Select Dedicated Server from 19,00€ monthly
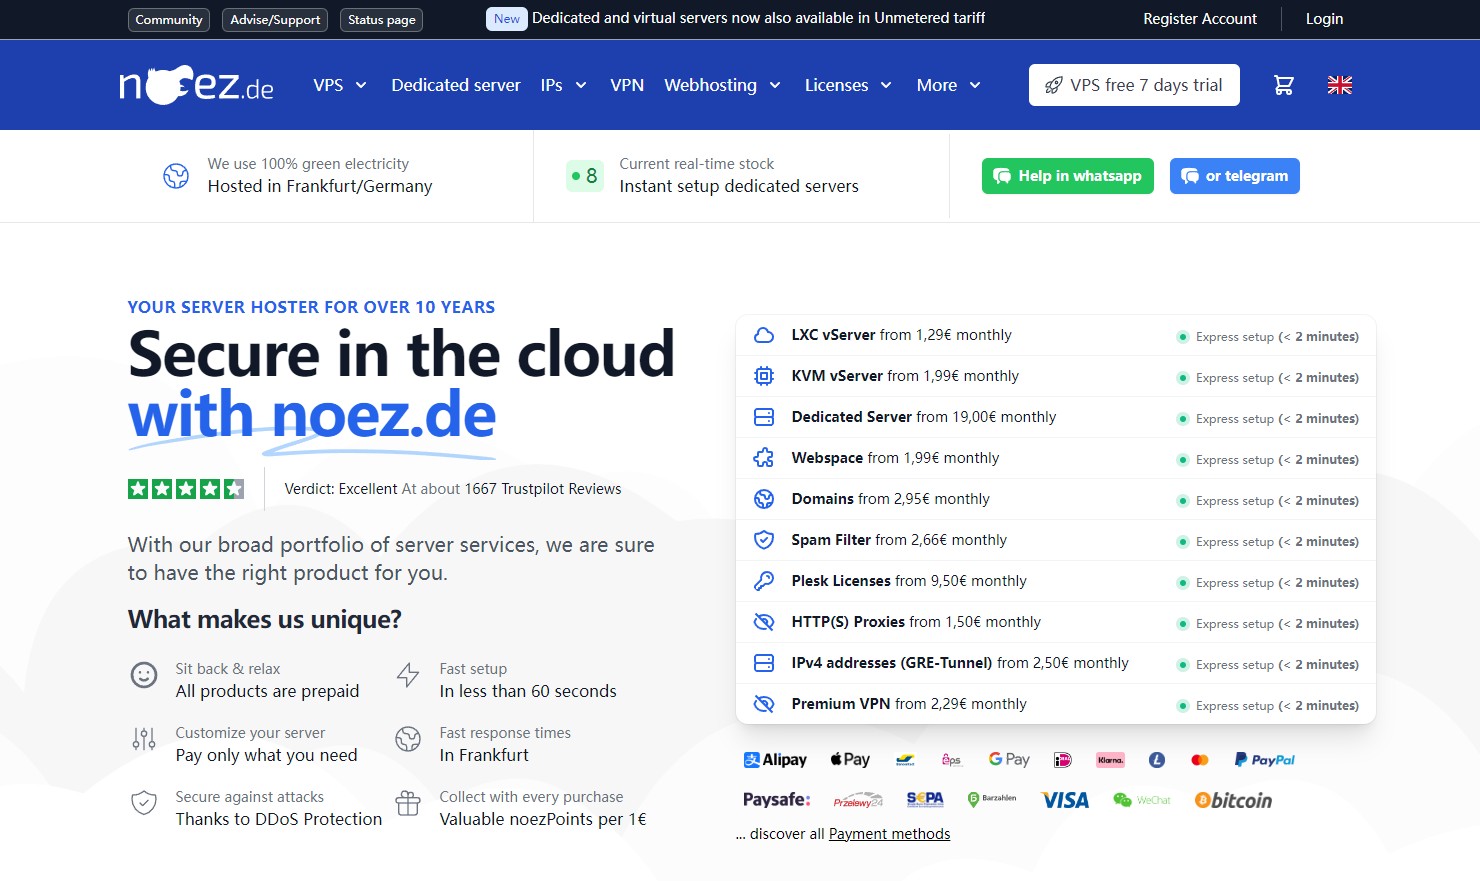Image resolution: width=1480 pixels, height=881 pixels. (924, 417)
